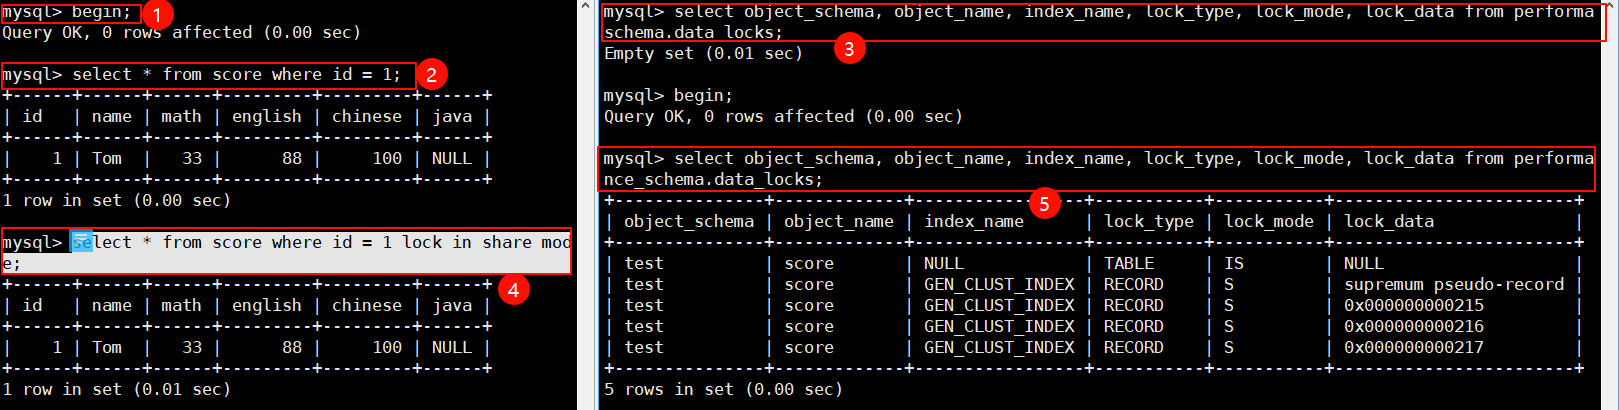Screen dimensions: 1619x410
Task: Click the "5 rows in set" result line
Action: pyautogui.click(x=723, y=389)
